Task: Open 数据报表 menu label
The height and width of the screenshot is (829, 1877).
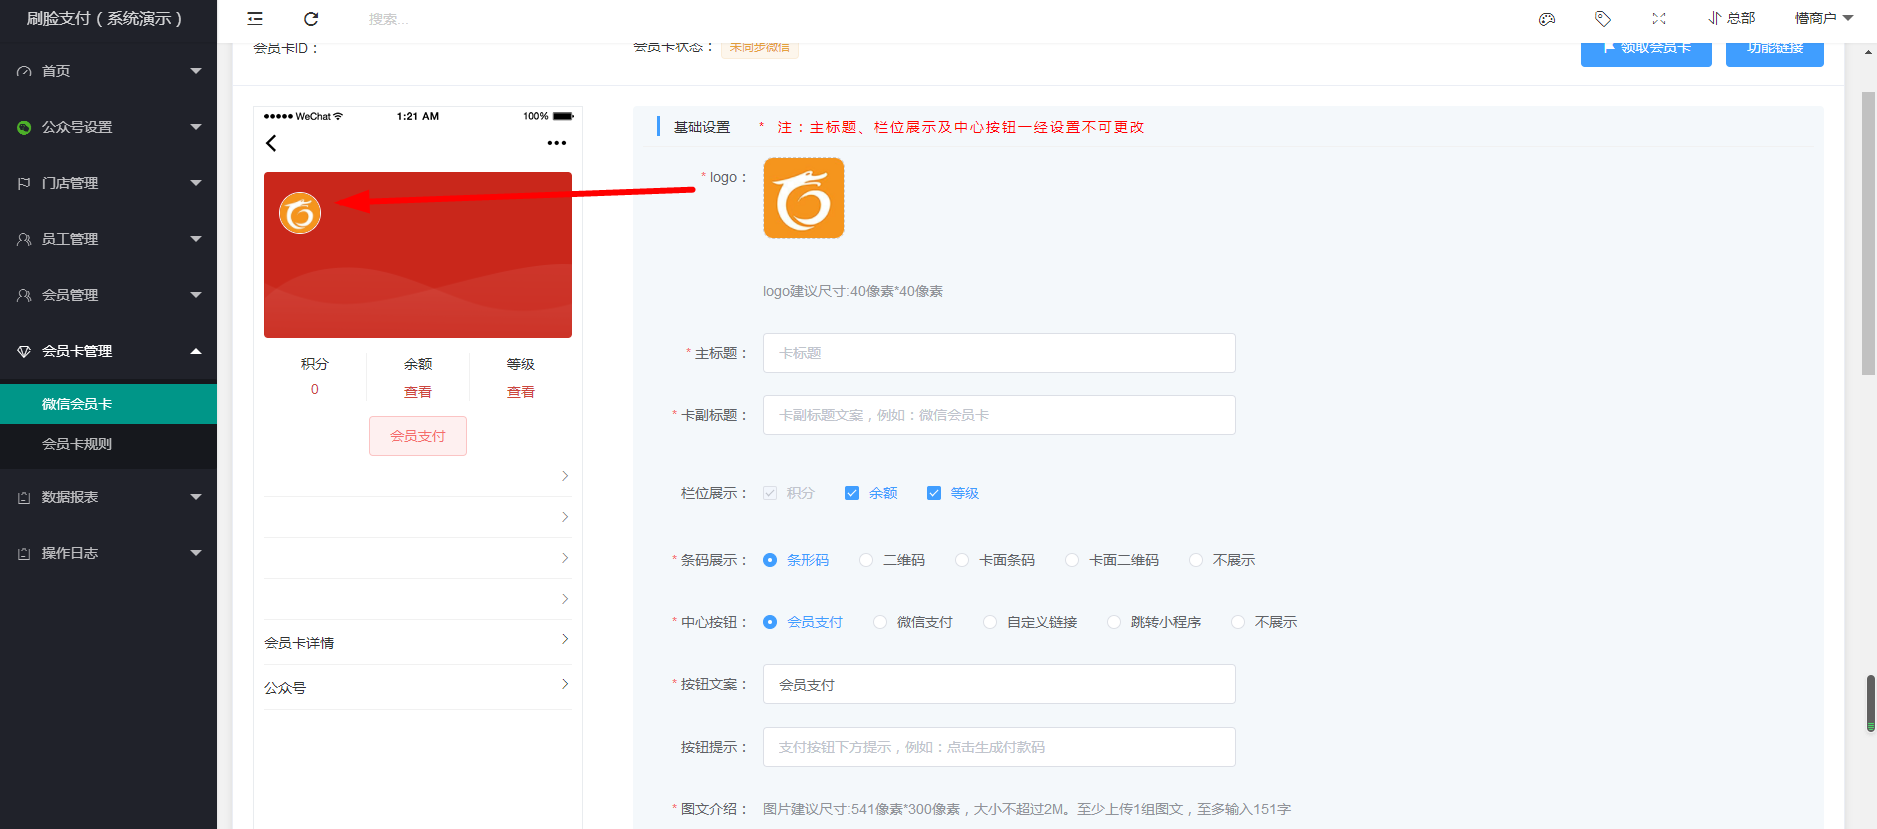Action: (x=70, y=497)
